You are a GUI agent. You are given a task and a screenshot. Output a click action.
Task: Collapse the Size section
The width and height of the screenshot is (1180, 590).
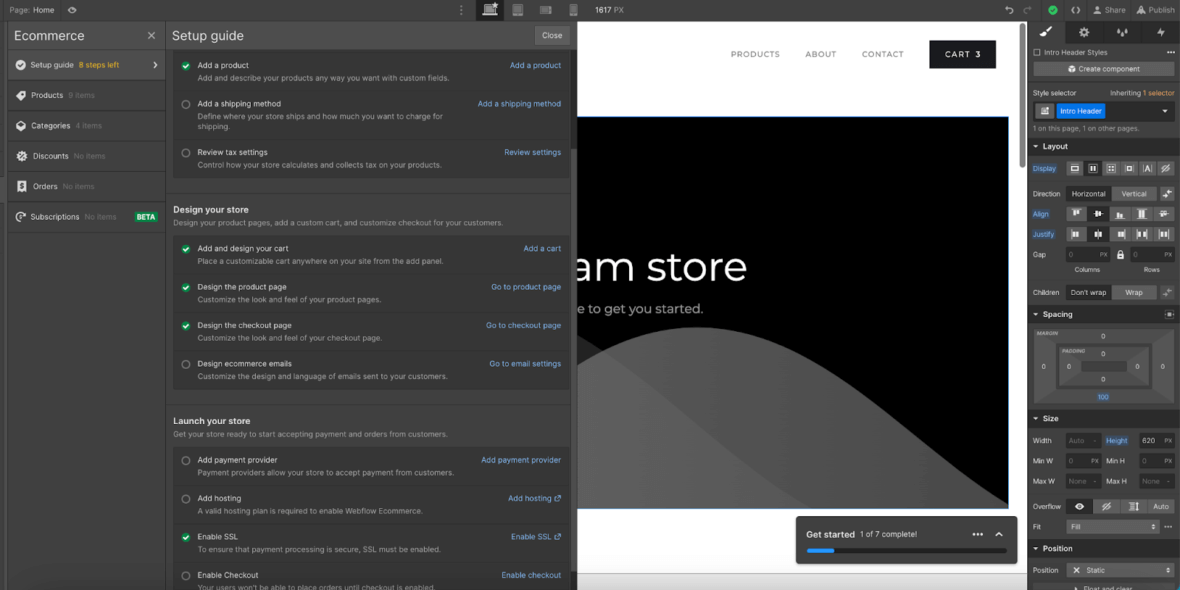click(1036, 418)
